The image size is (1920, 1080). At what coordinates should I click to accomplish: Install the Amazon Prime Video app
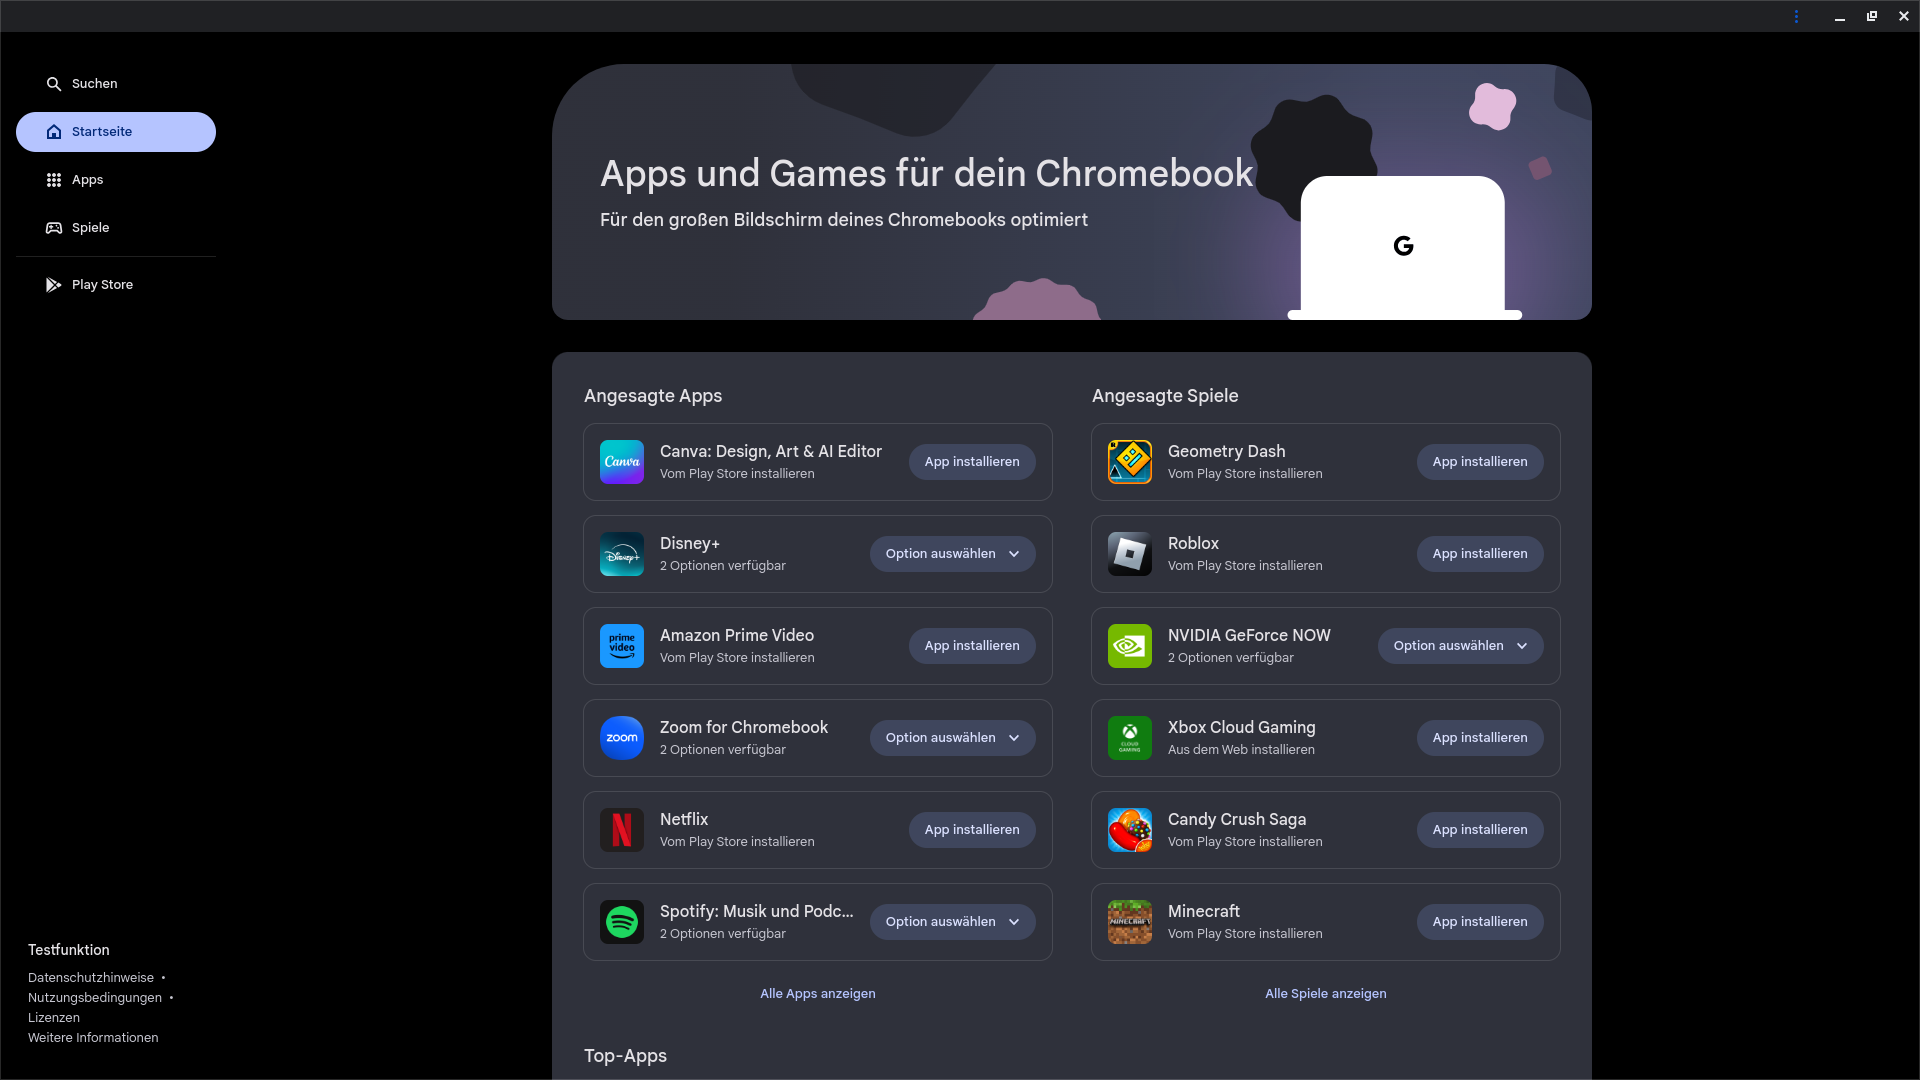[971, 646]
